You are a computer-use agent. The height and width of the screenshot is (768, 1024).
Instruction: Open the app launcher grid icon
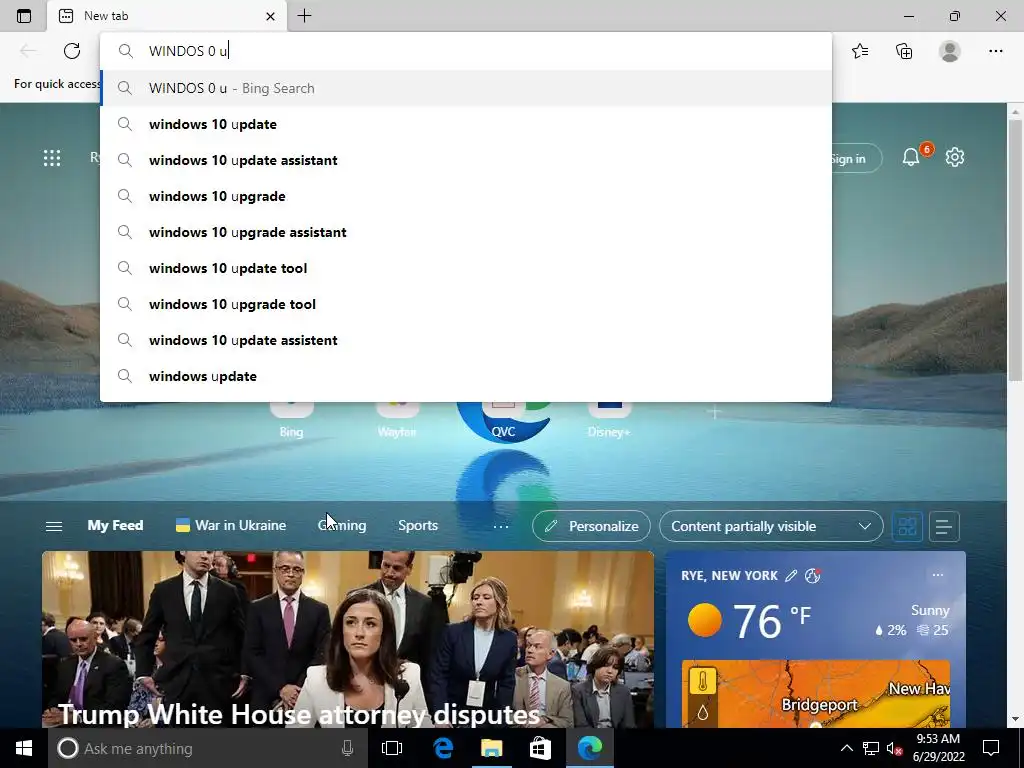point(52,157)
